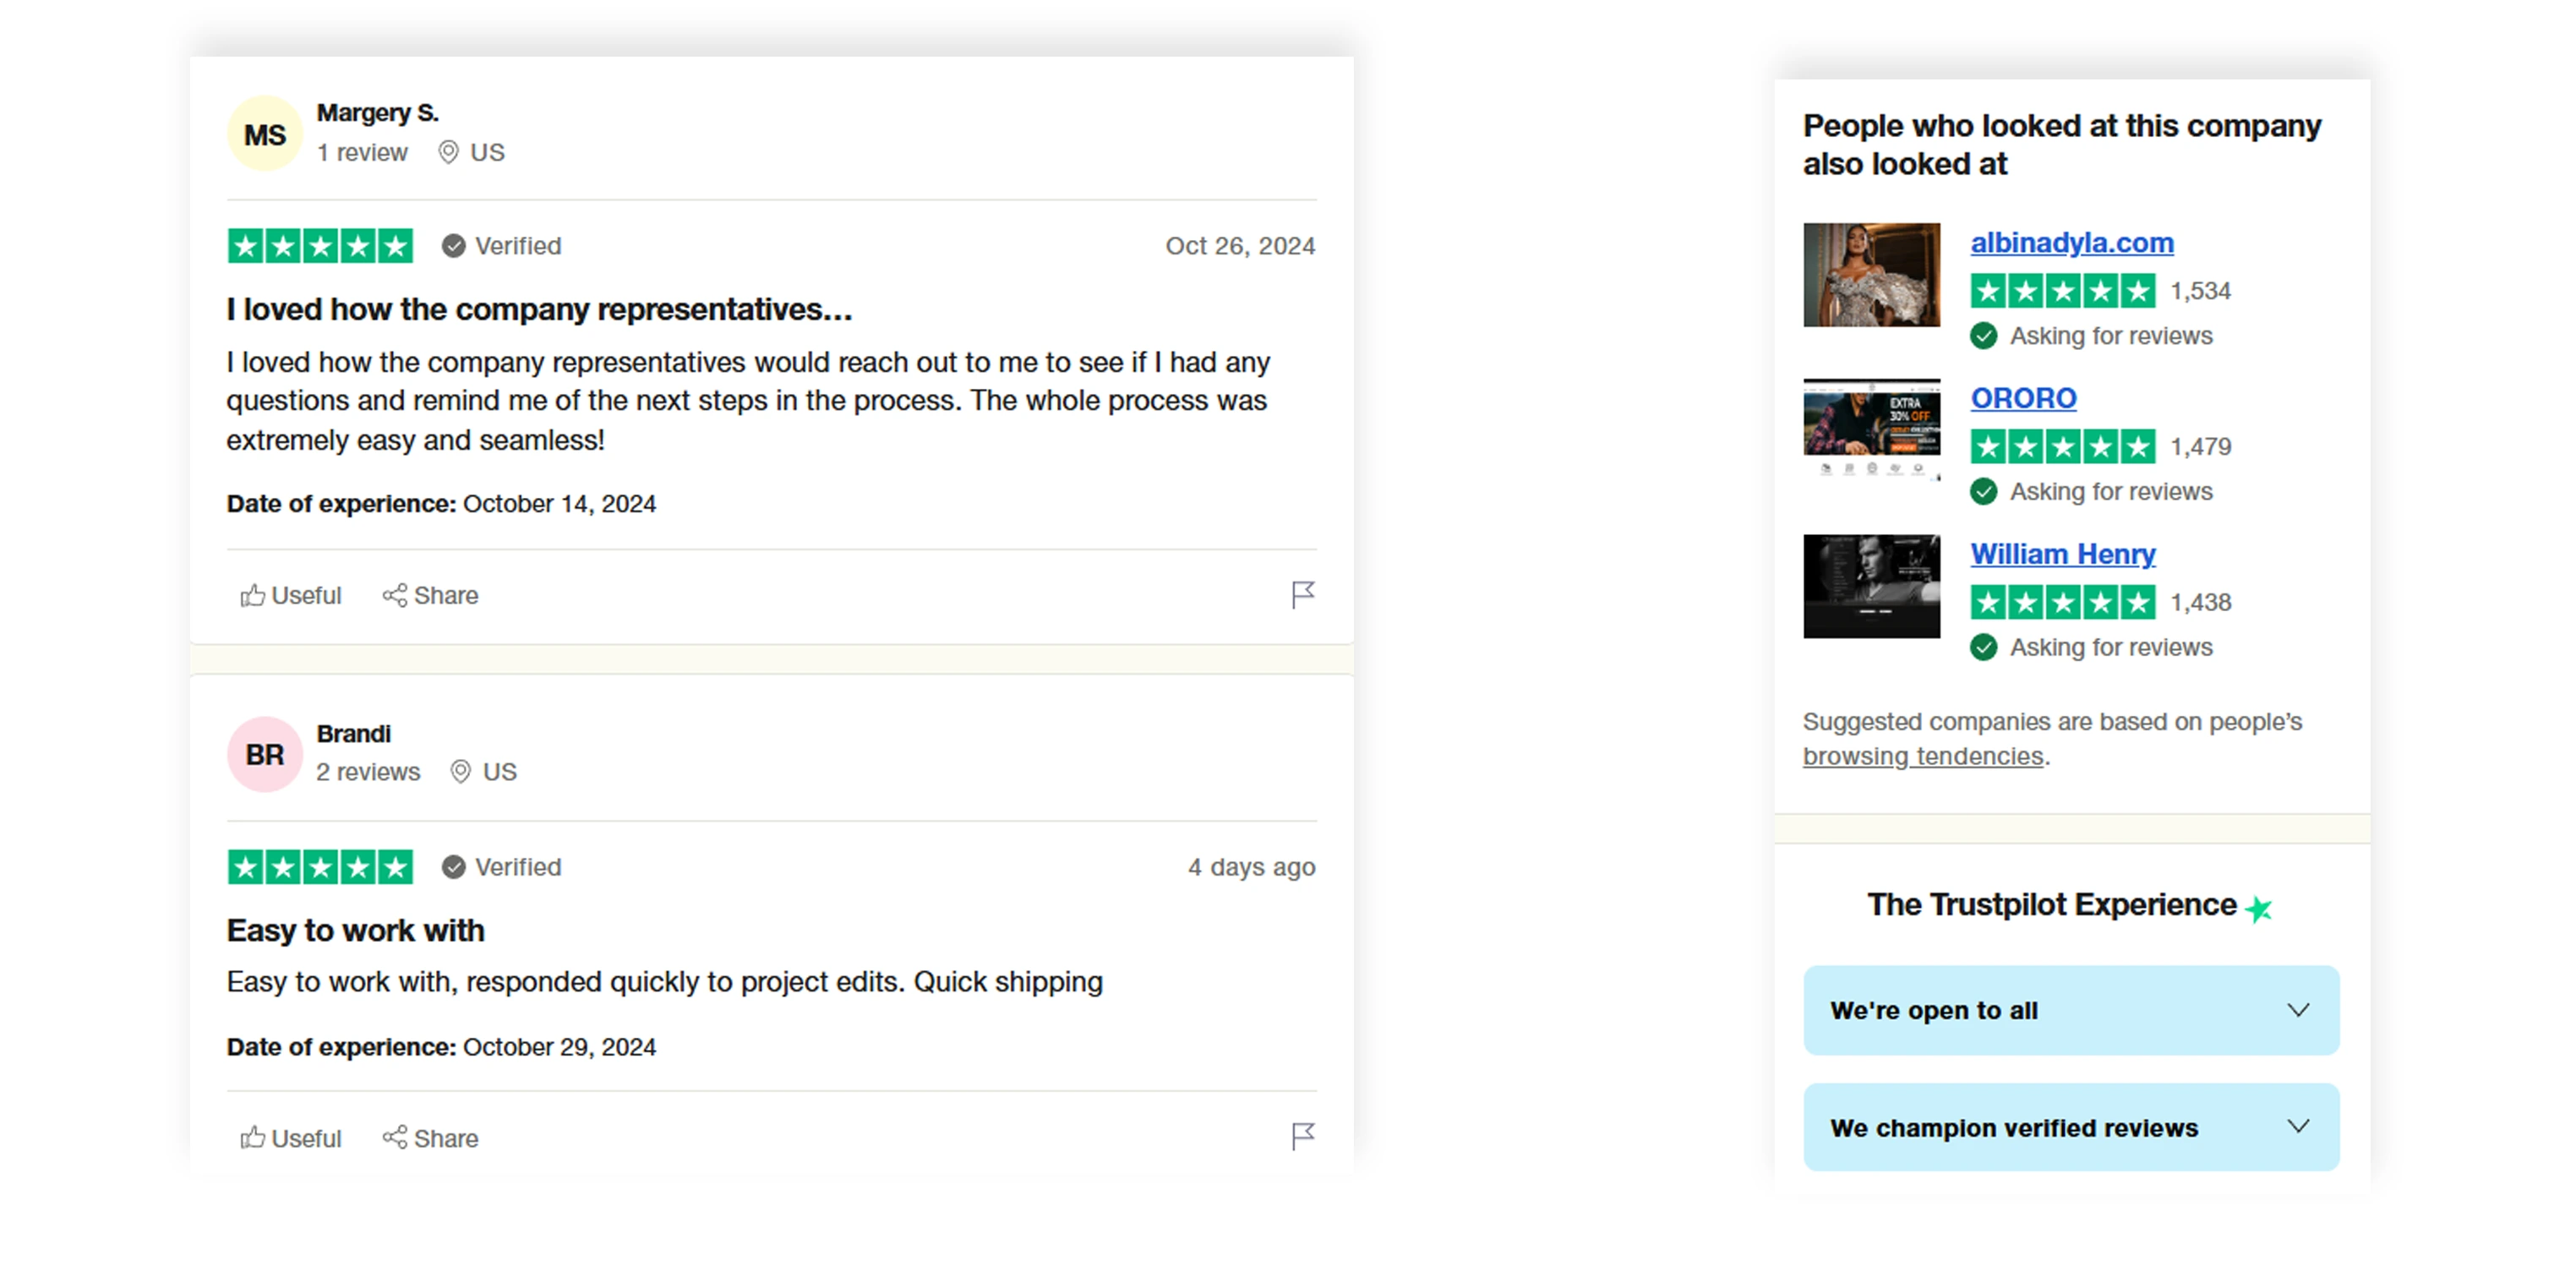Click Margery S. reviewer name

[378, 113]
